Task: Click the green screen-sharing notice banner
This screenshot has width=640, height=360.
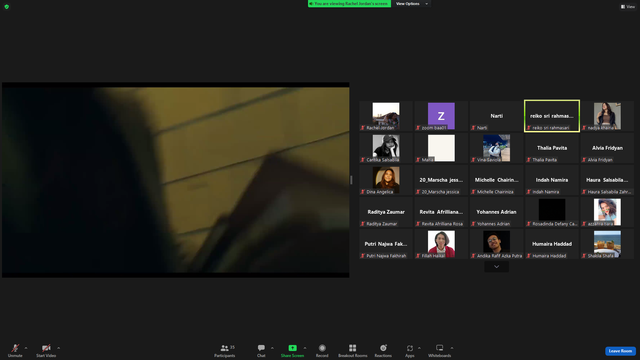Action: [x=349, y=4]
